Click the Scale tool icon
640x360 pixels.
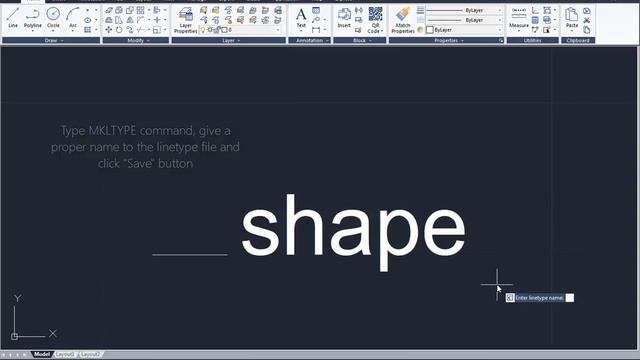coord(157,30)
